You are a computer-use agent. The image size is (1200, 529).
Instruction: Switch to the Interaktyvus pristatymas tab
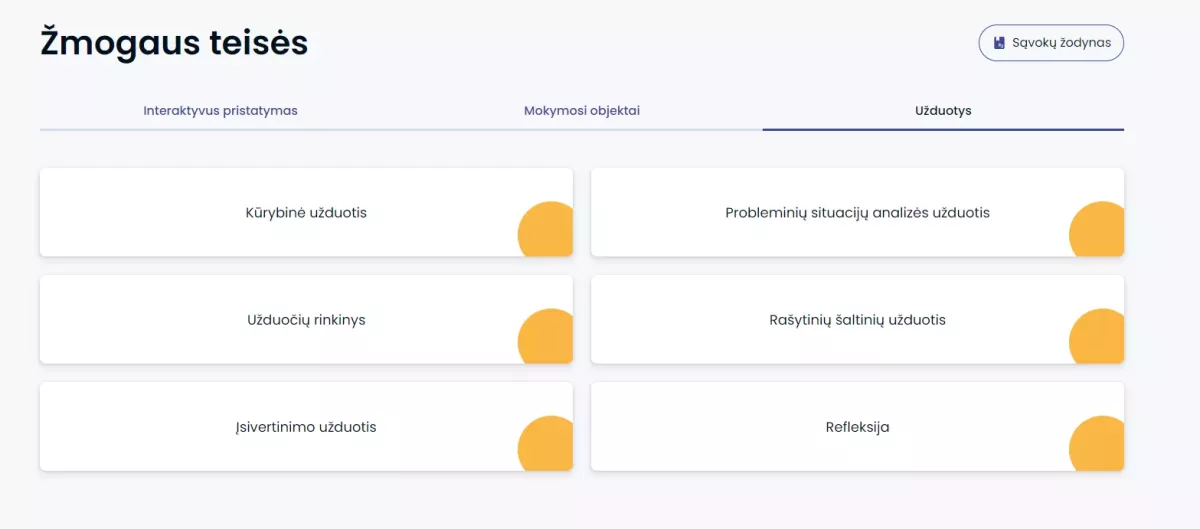click(x=220, y=110)
